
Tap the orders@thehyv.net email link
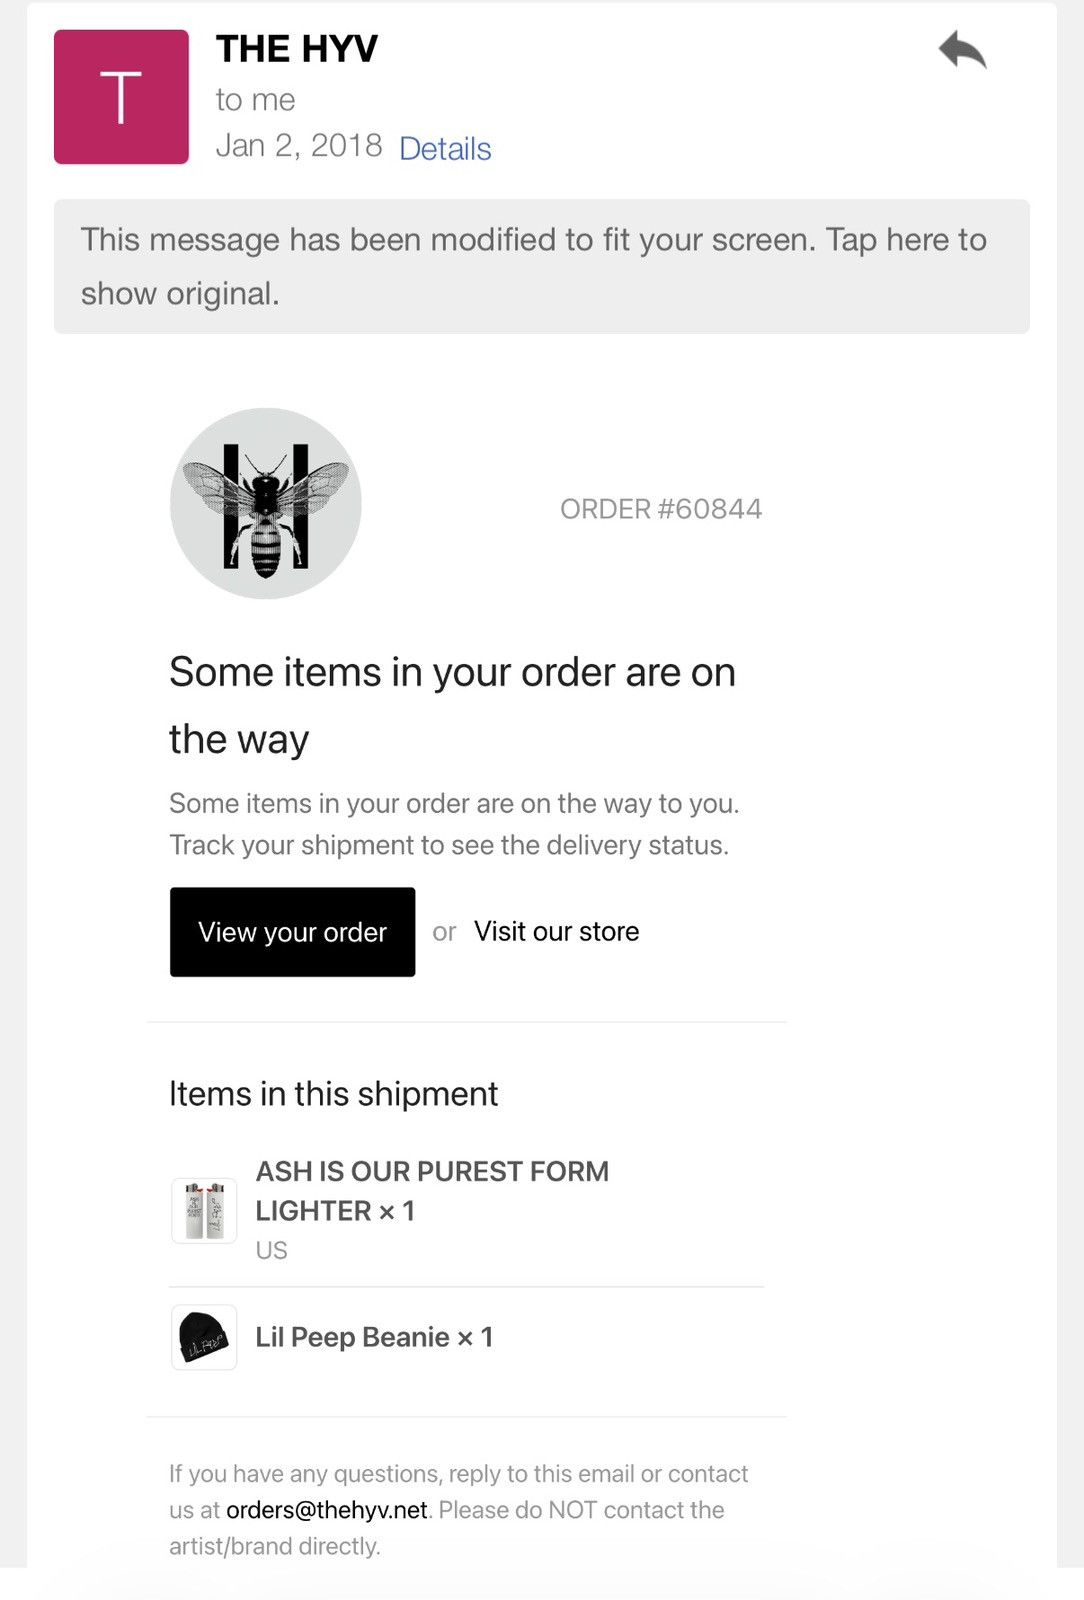click(x=327, y=1510)
